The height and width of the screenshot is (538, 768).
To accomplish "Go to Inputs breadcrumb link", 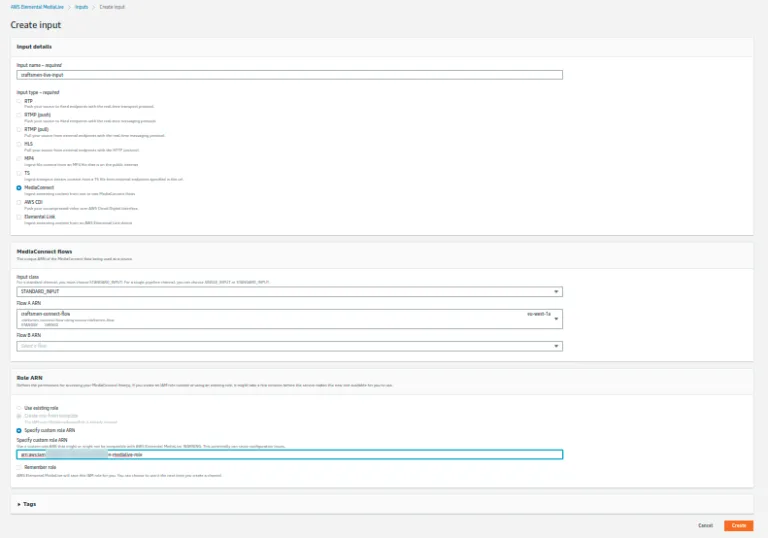I will 81,7.
